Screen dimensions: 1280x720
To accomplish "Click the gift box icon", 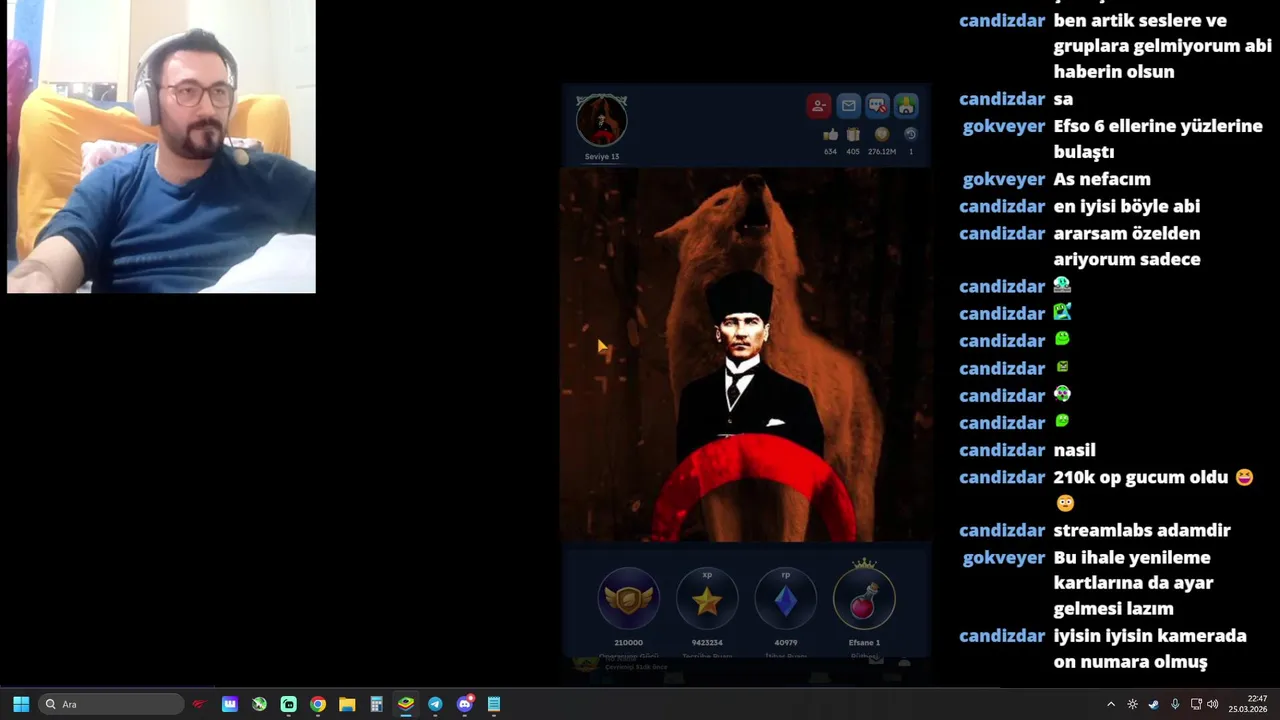I will 853,134.
